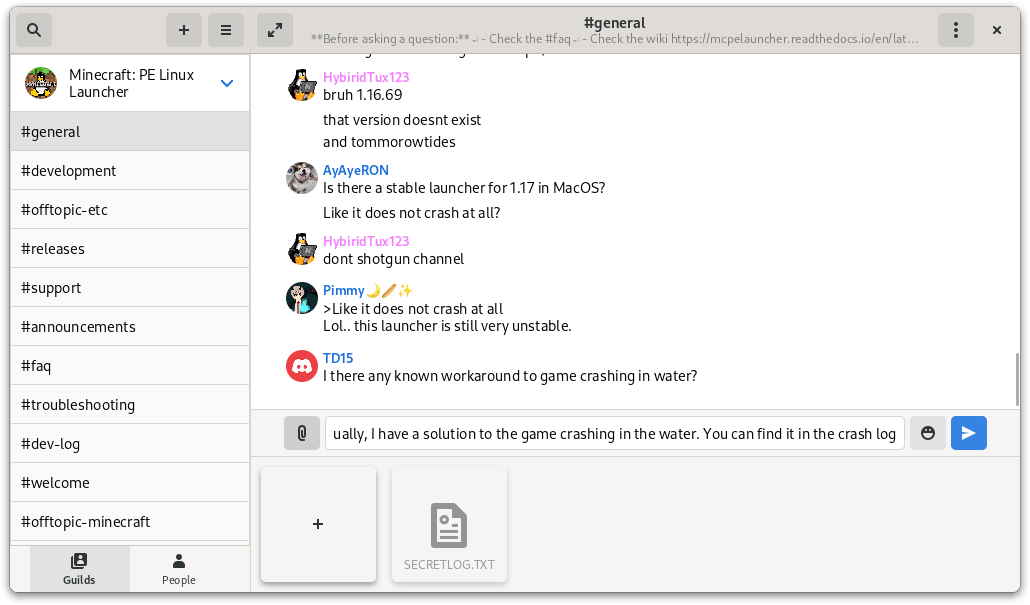Expand the Minecraft: PE Linux Launcher guild dropdown

227,83
